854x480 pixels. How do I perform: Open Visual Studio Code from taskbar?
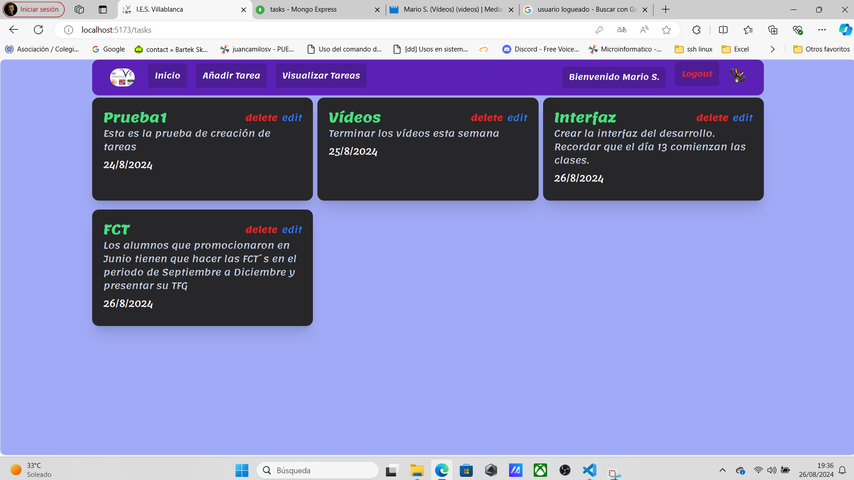click(589, 470)
